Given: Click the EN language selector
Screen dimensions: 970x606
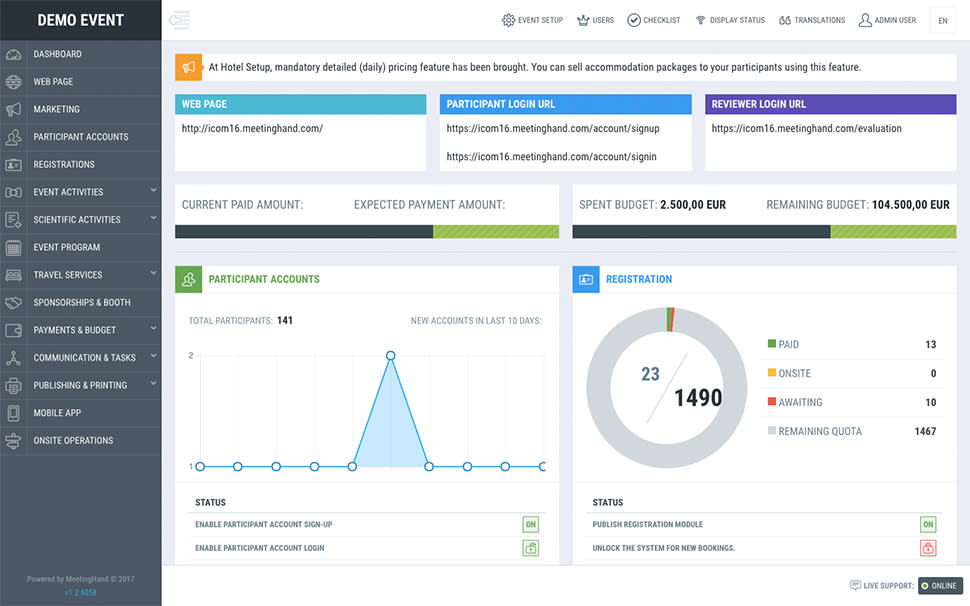Looking at the screenshot, I should tap(941, 19).
